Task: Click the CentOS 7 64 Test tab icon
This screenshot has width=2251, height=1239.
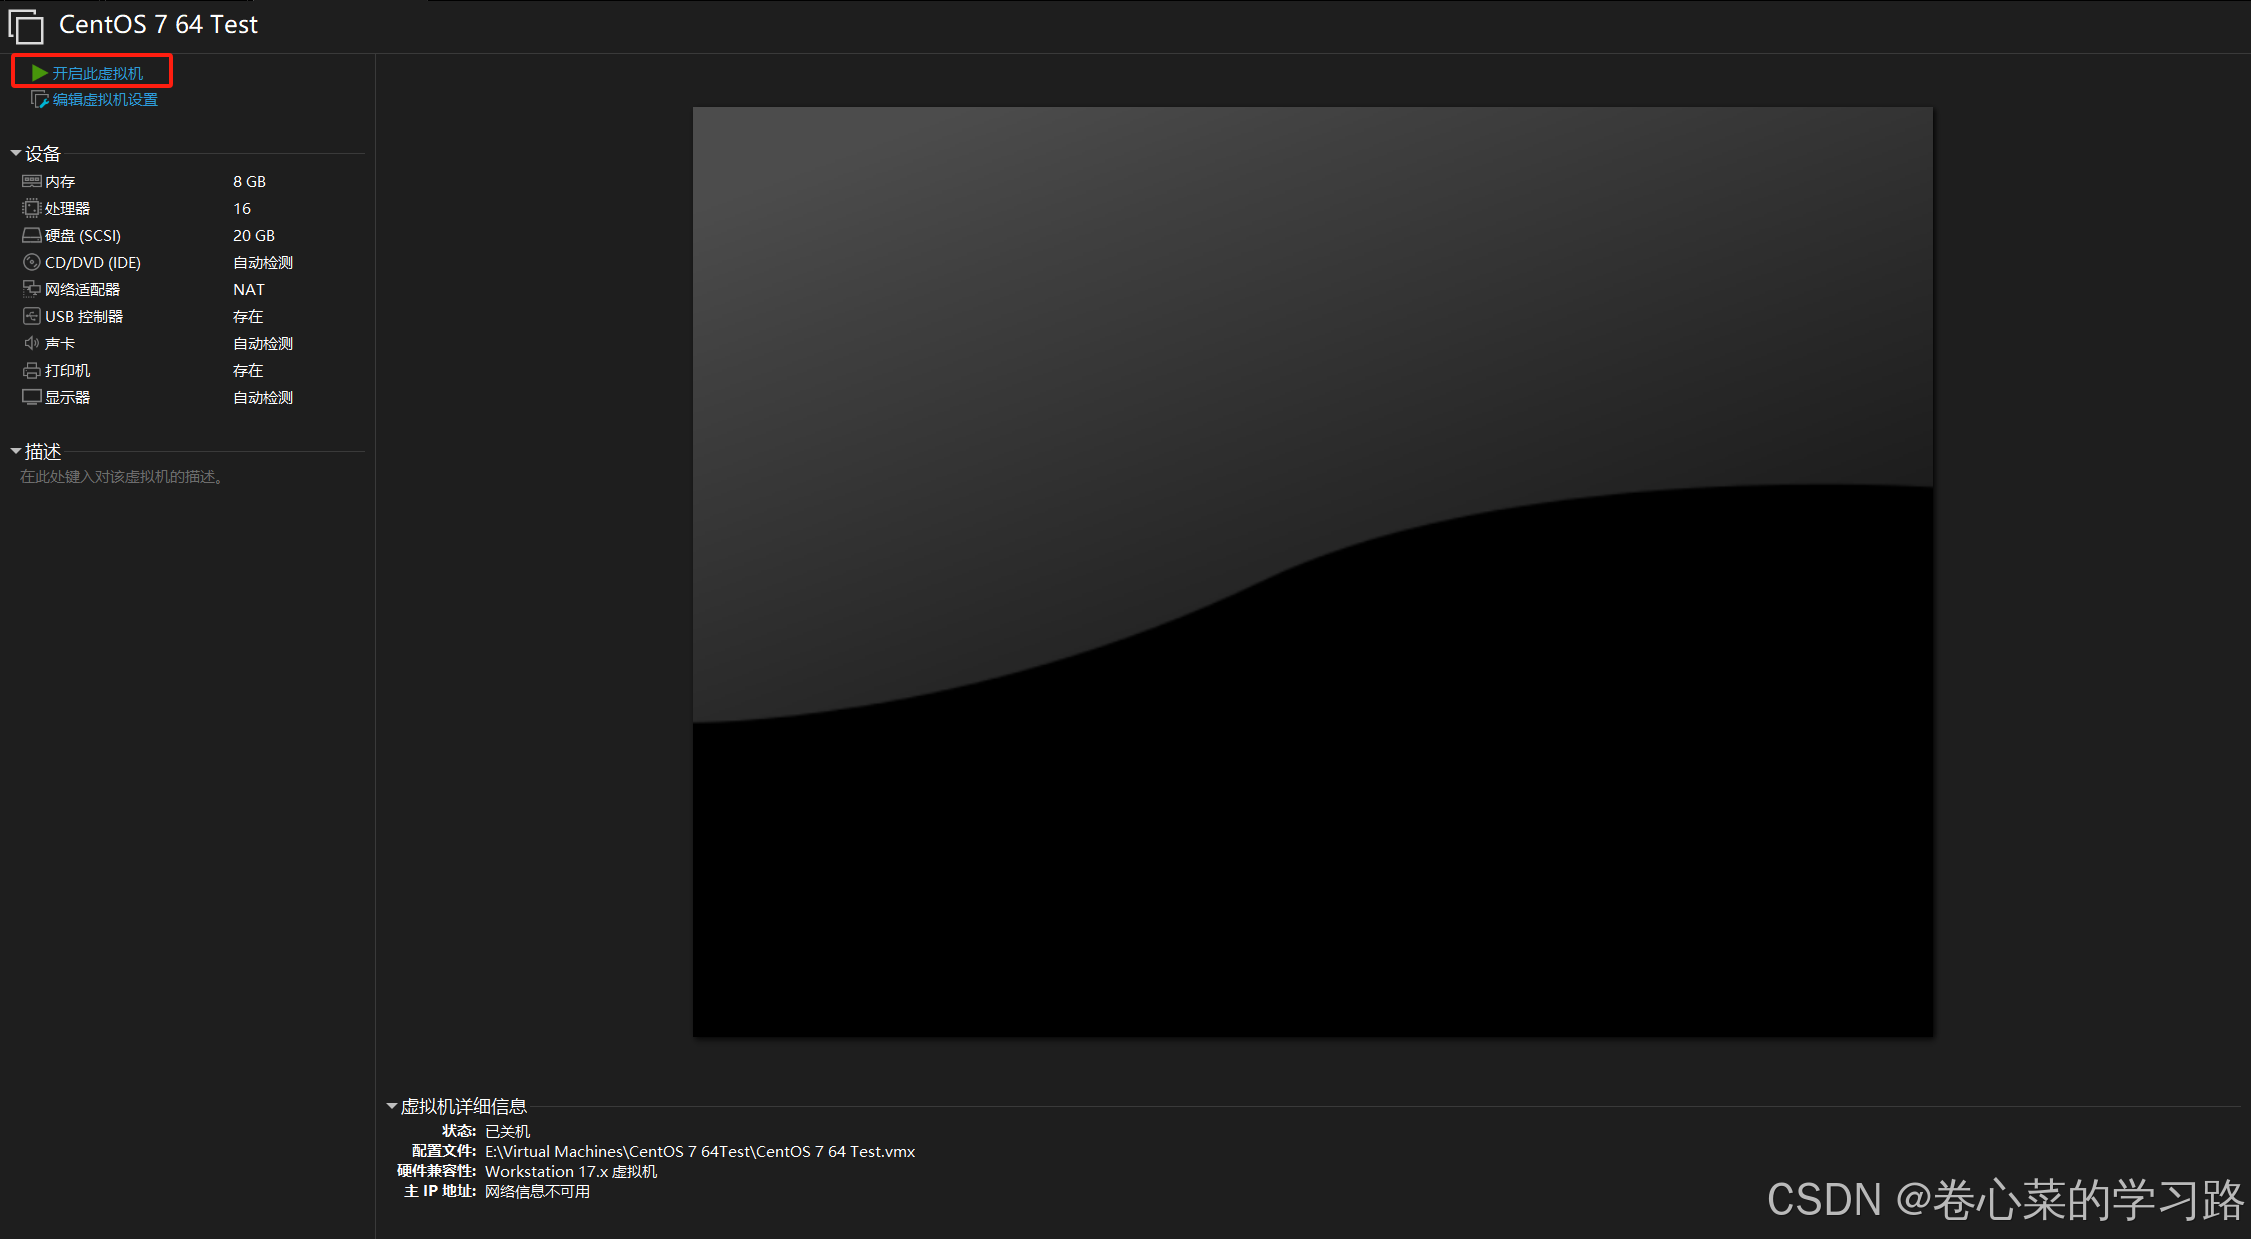Action: [x=26, y=27]
